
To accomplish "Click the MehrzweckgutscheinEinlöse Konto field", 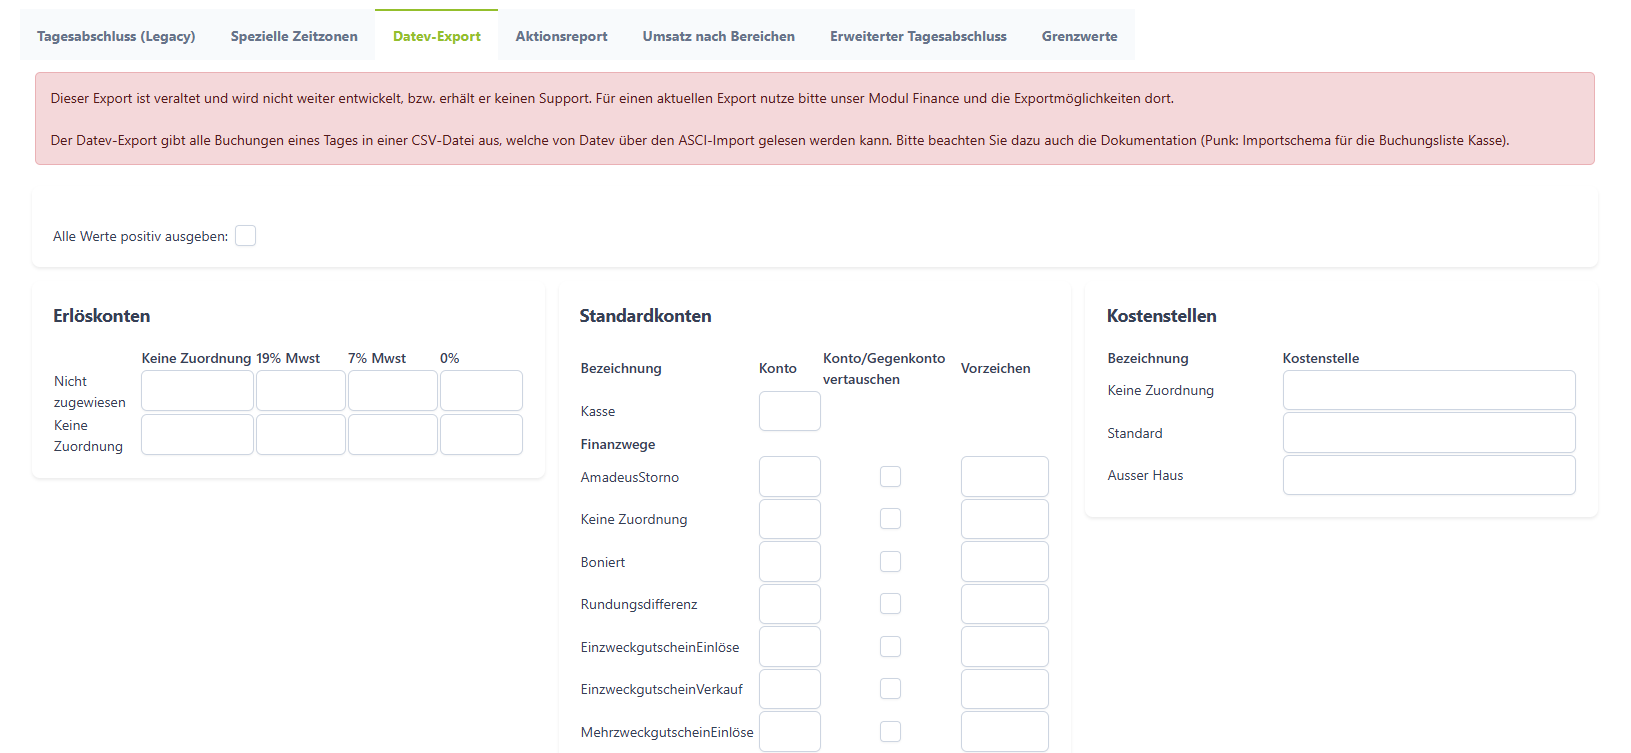I will click(790, 732).
